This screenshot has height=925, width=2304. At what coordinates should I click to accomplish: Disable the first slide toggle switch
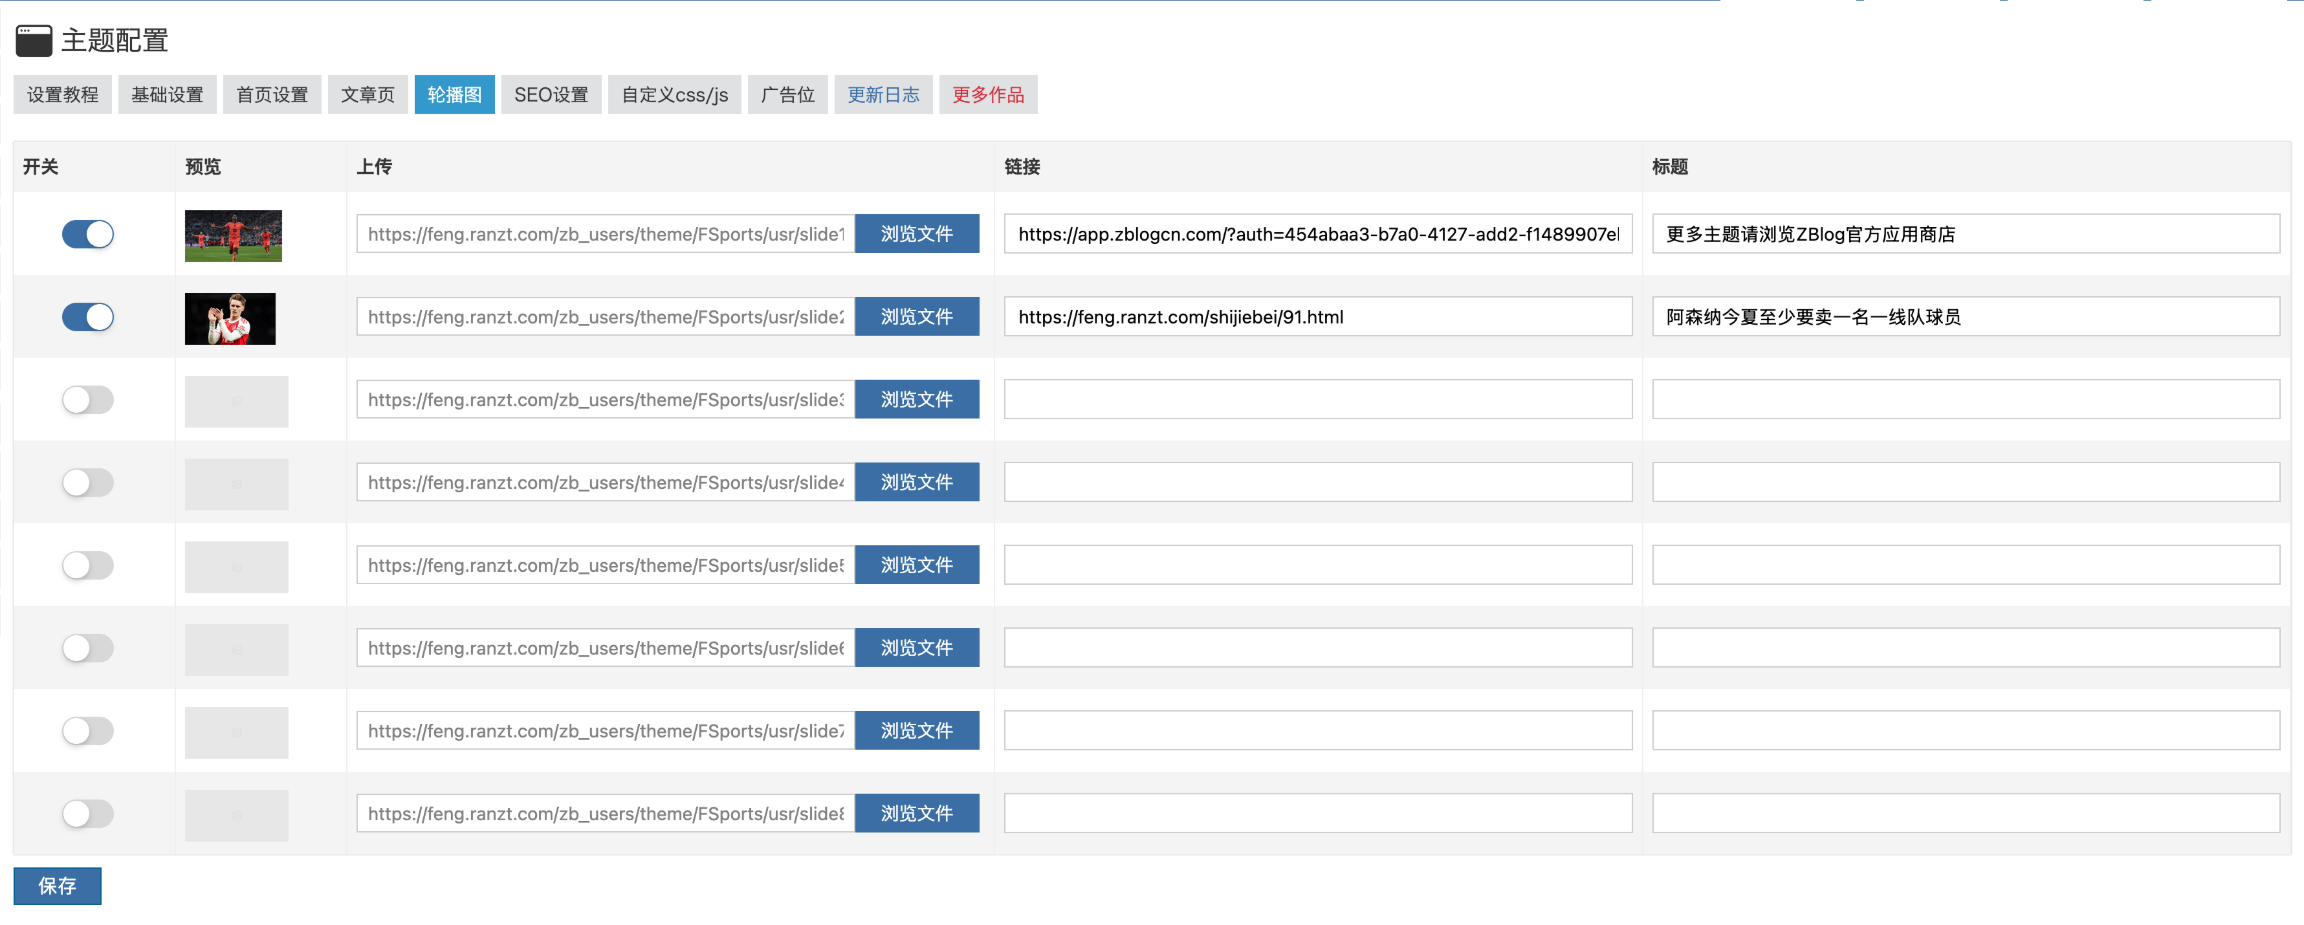click(88, 234)
